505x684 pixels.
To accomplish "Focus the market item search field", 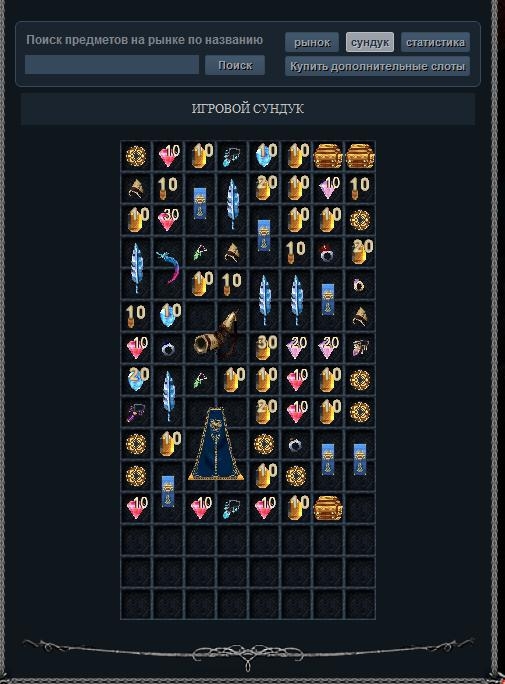I will 112,65.
